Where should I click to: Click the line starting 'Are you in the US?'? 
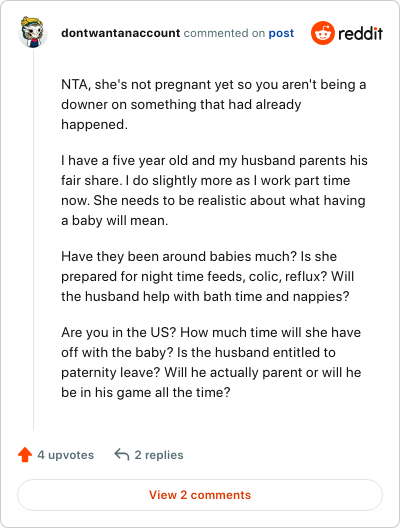pos(211,332)
